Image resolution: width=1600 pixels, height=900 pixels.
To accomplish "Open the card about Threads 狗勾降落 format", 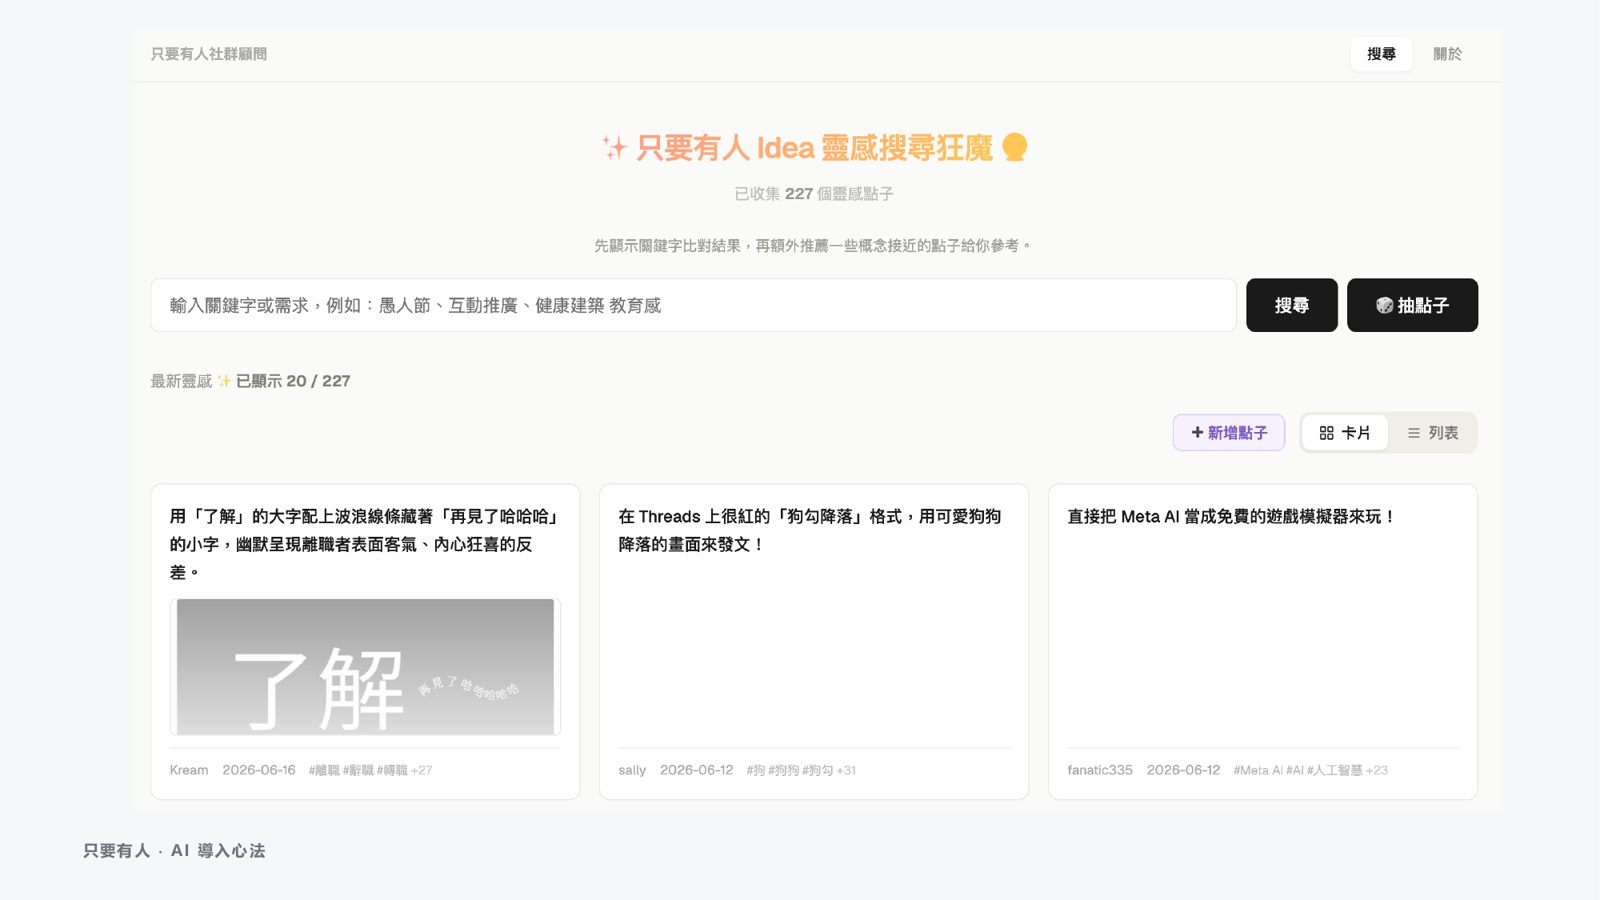I will [x=814, y=641].
